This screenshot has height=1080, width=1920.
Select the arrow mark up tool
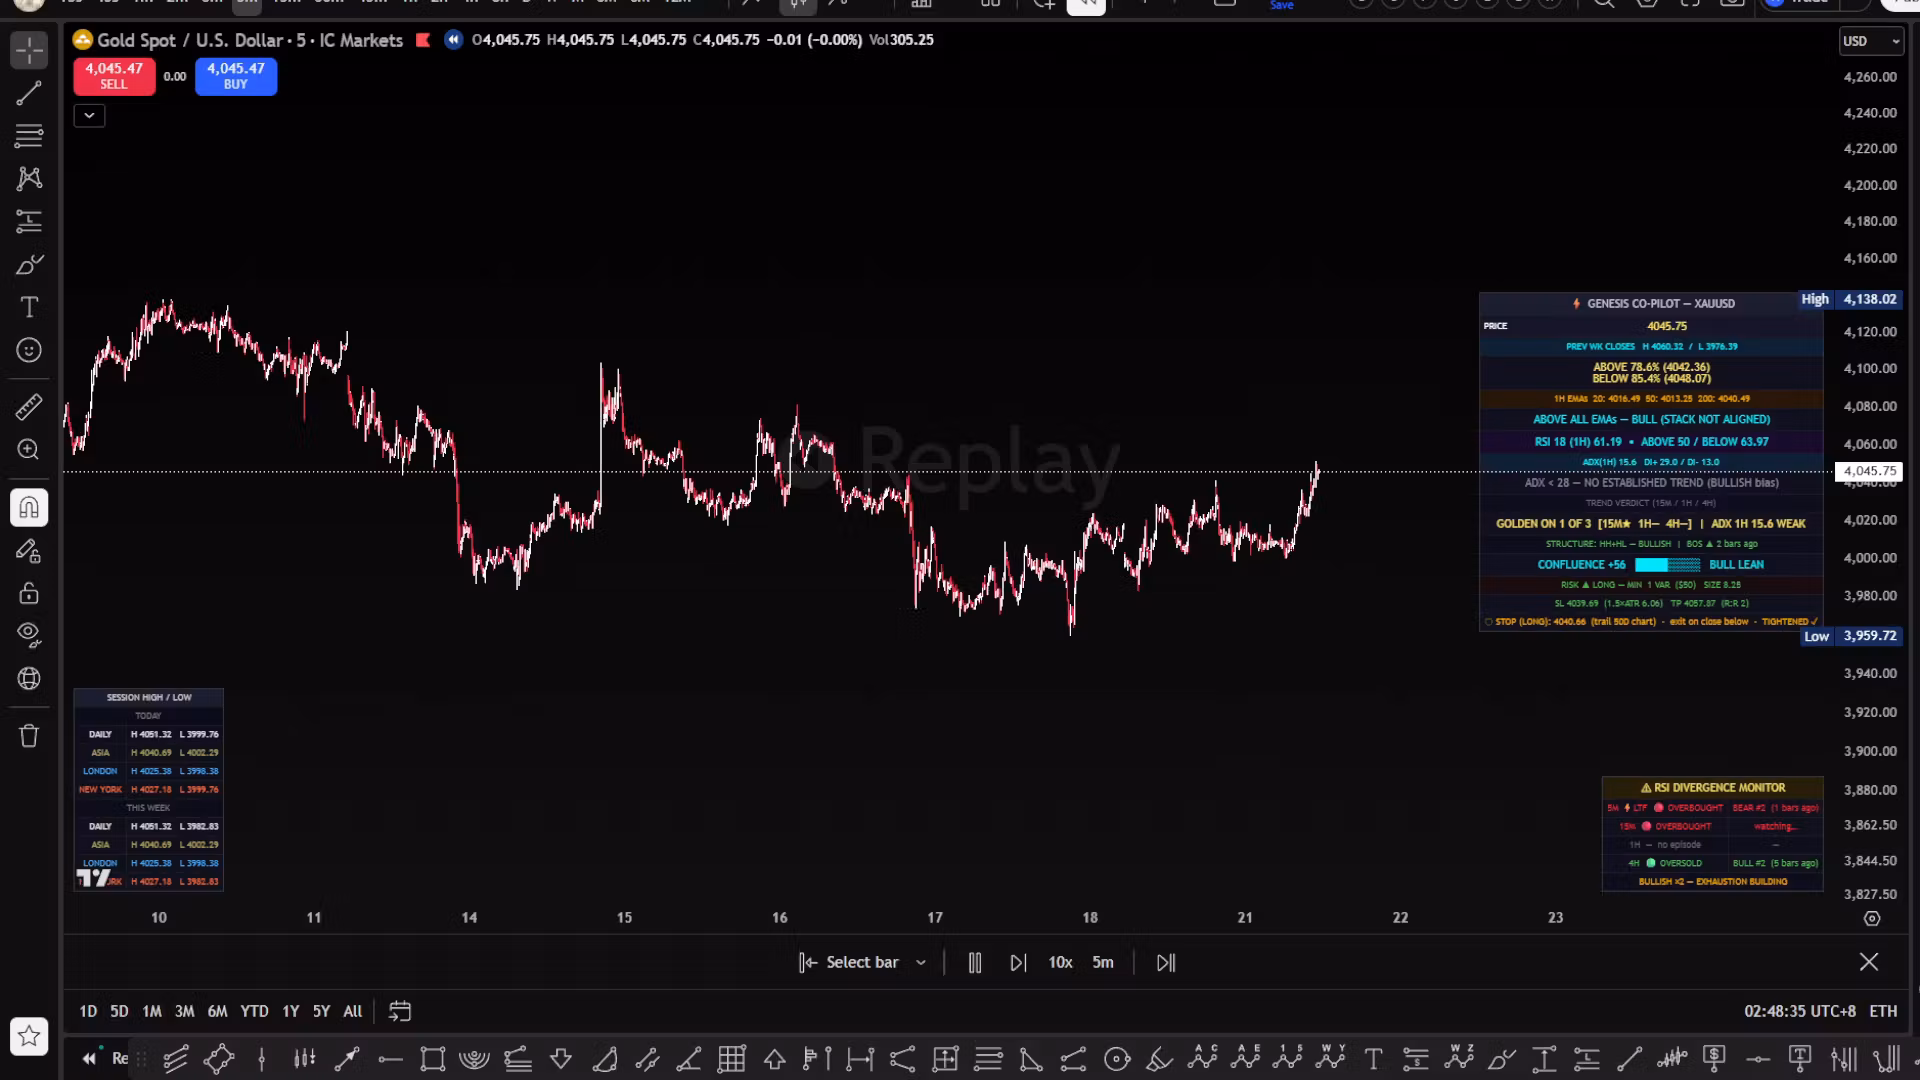coord(775,1058)
